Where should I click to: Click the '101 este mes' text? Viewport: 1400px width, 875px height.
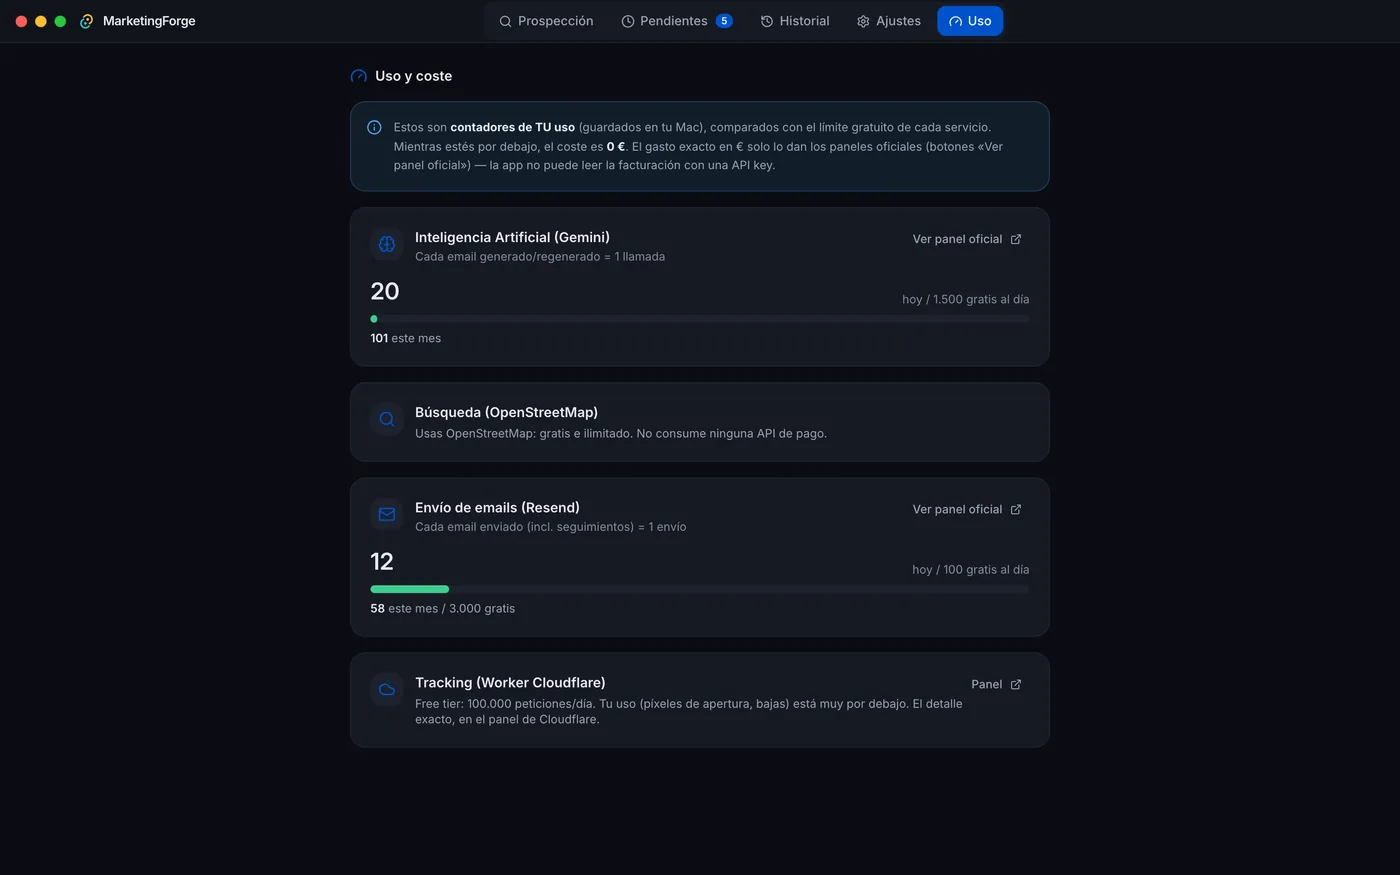pyautogui.click(x=405, y=338)
